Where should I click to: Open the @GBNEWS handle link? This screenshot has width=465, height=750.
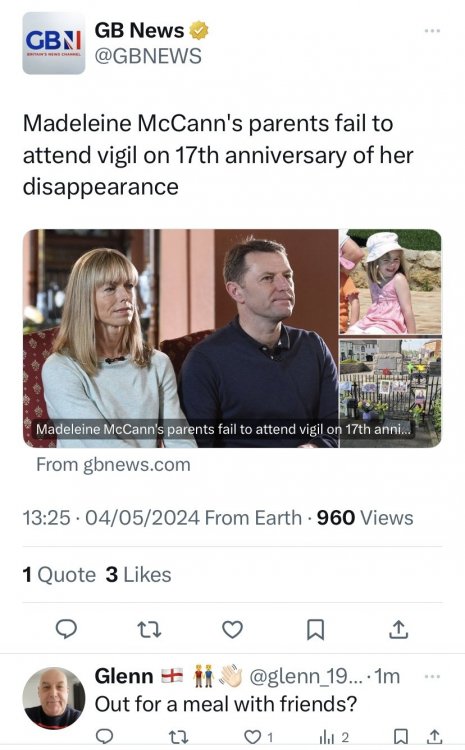[148, 56]
